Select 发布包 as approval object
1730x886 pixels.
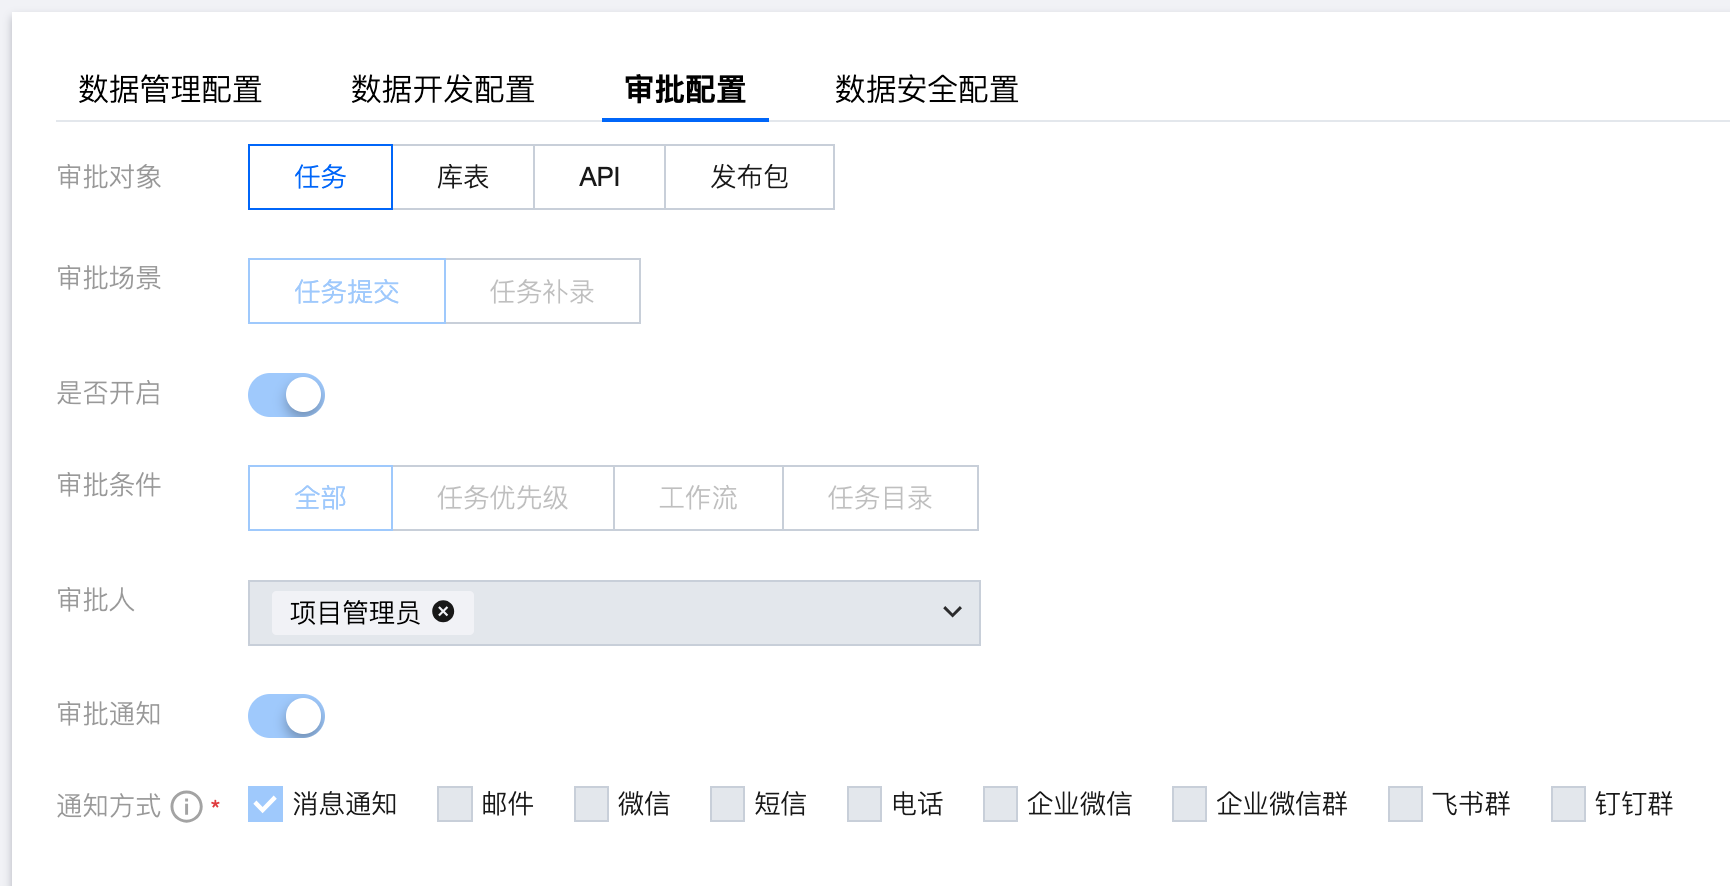(749, 177)
